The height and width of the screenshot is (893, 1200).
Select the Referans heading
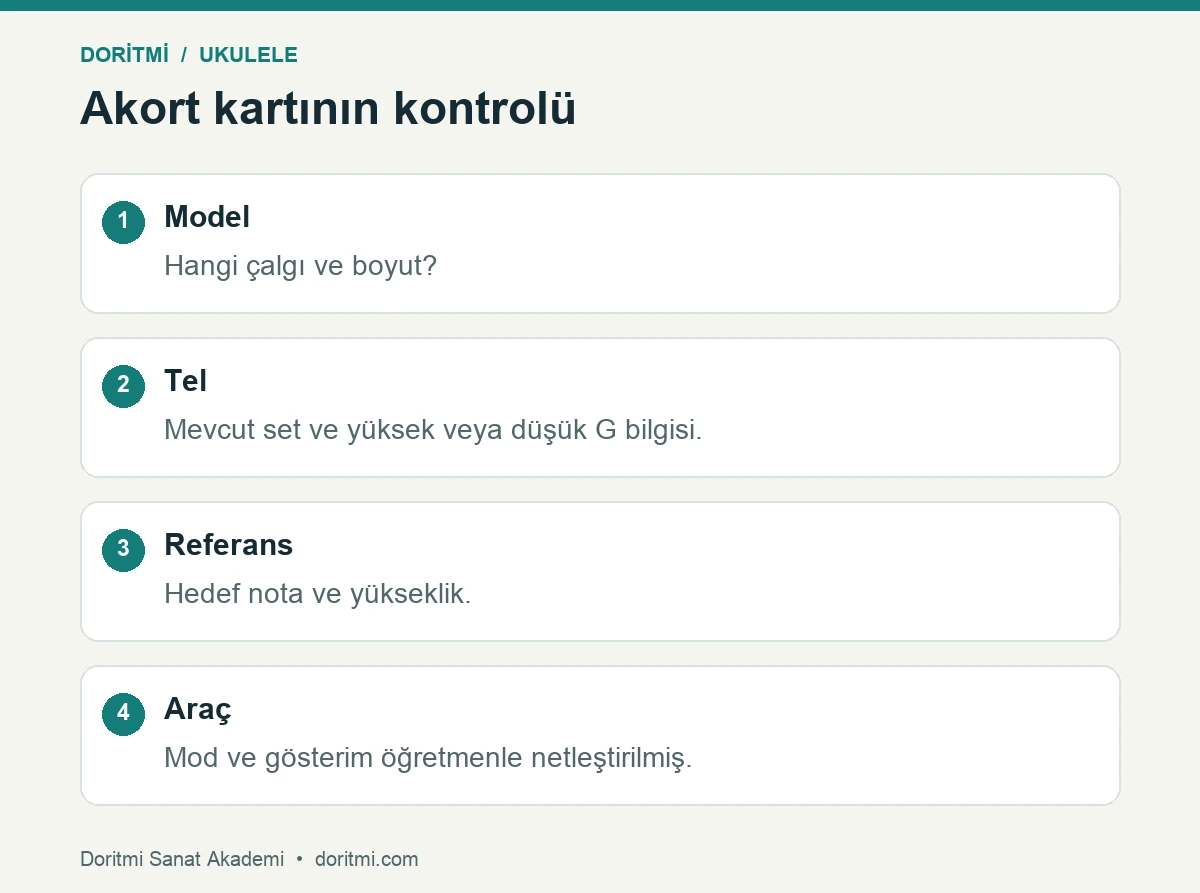pyautogui.click(x=228, y=545)
